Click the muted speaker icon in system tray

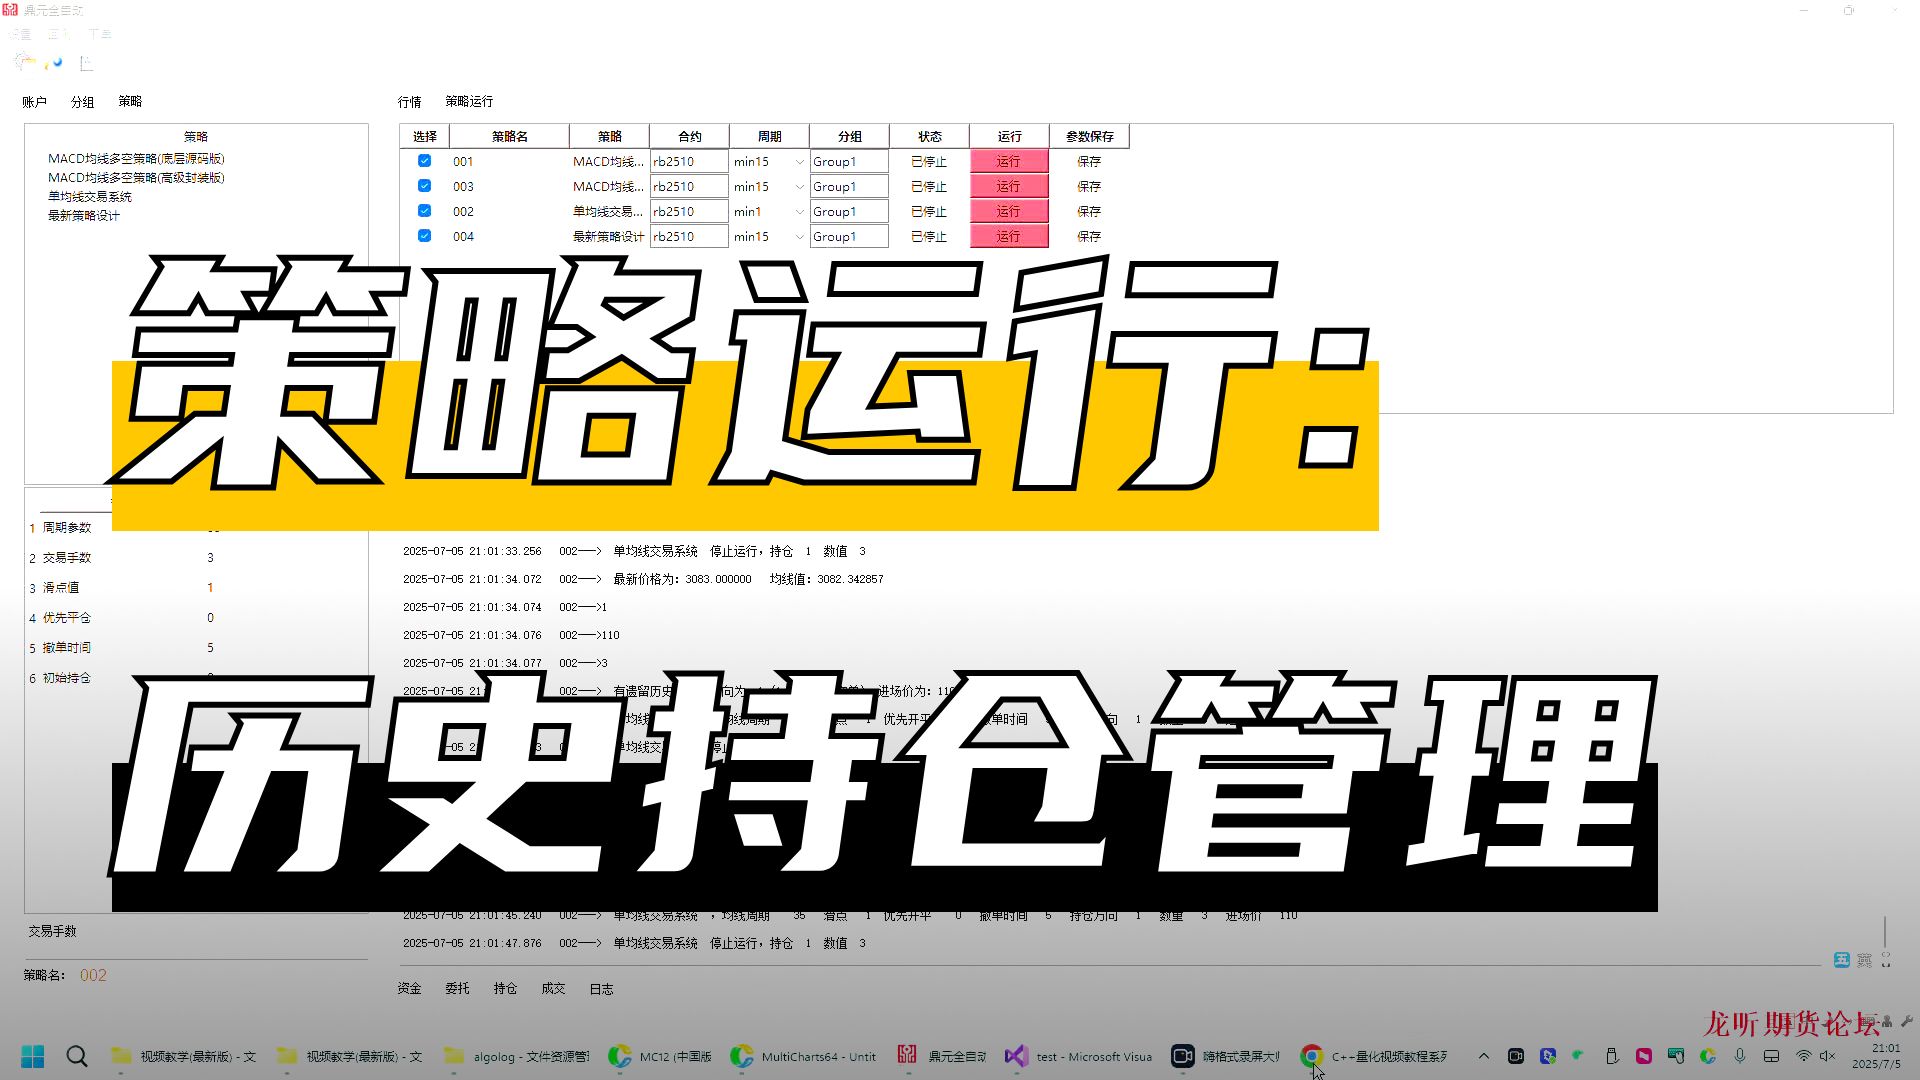click(x=1828, y=1056)
